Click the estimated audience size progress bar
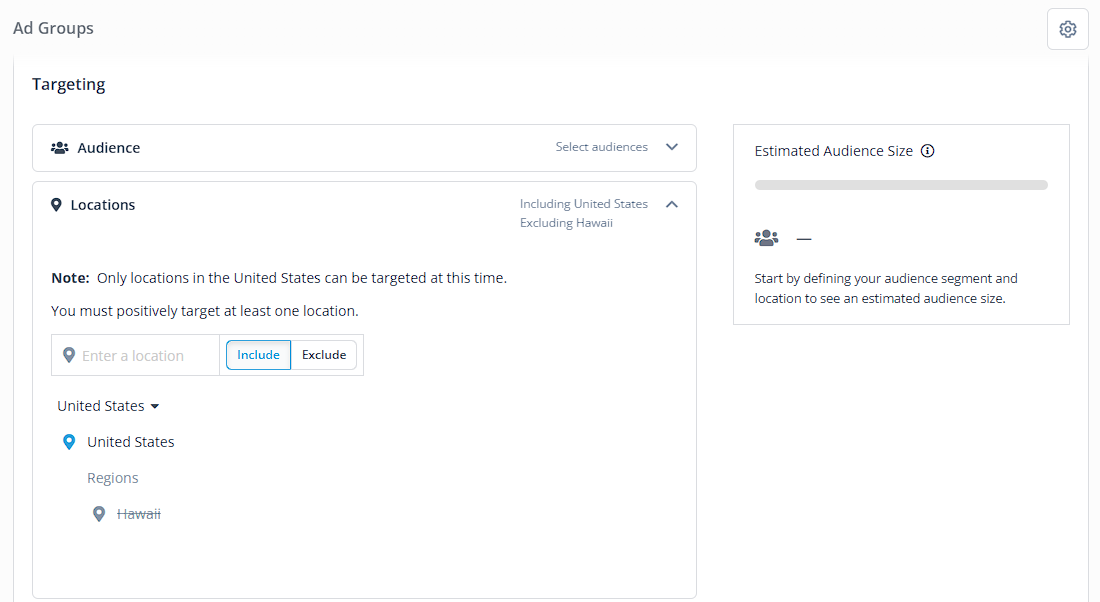 coord(901,185)
